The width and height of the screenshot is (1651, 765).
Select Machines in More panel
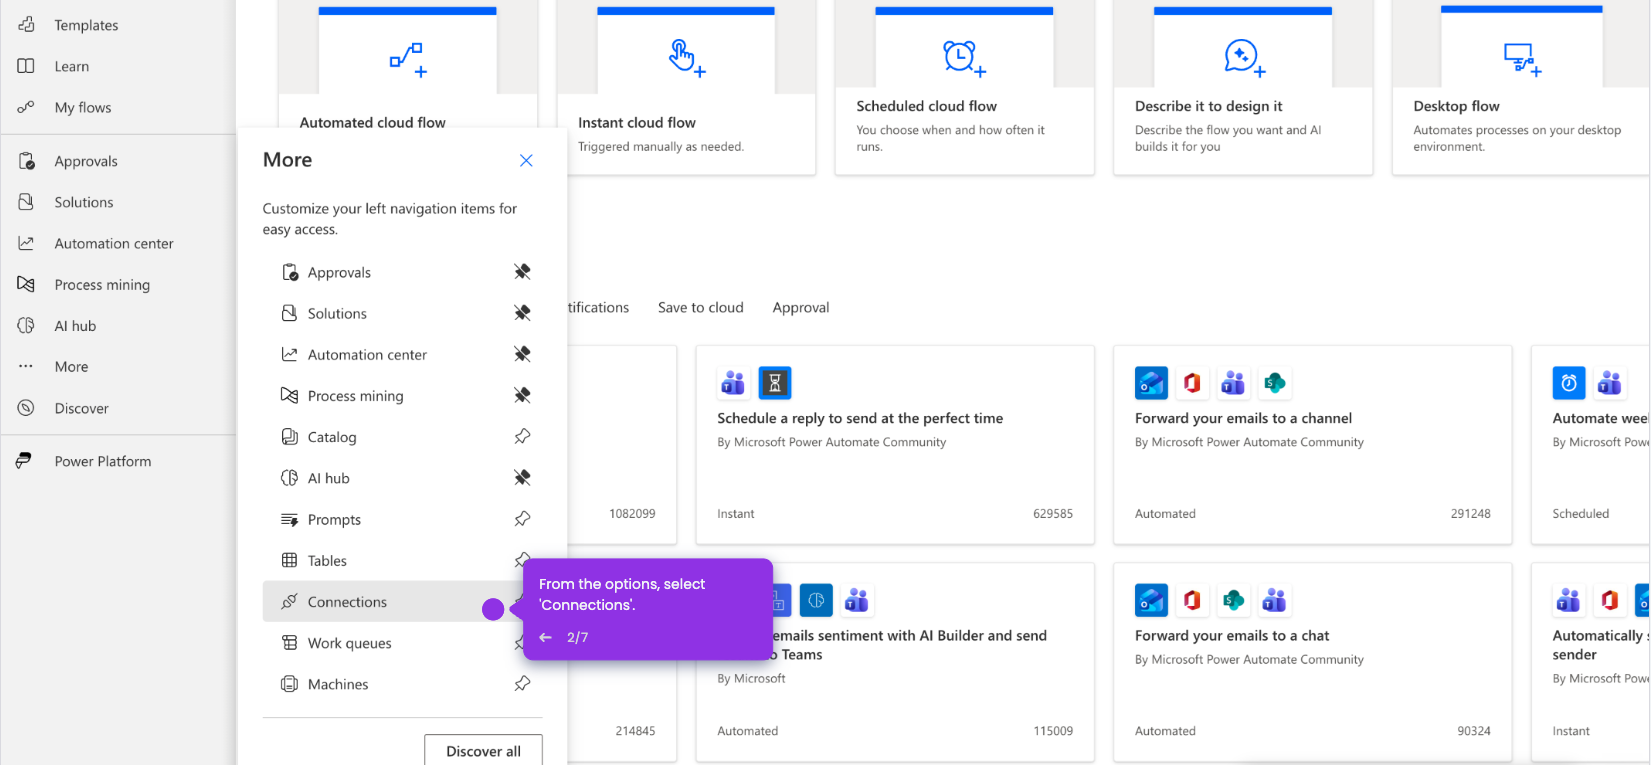tap(402, 684)
